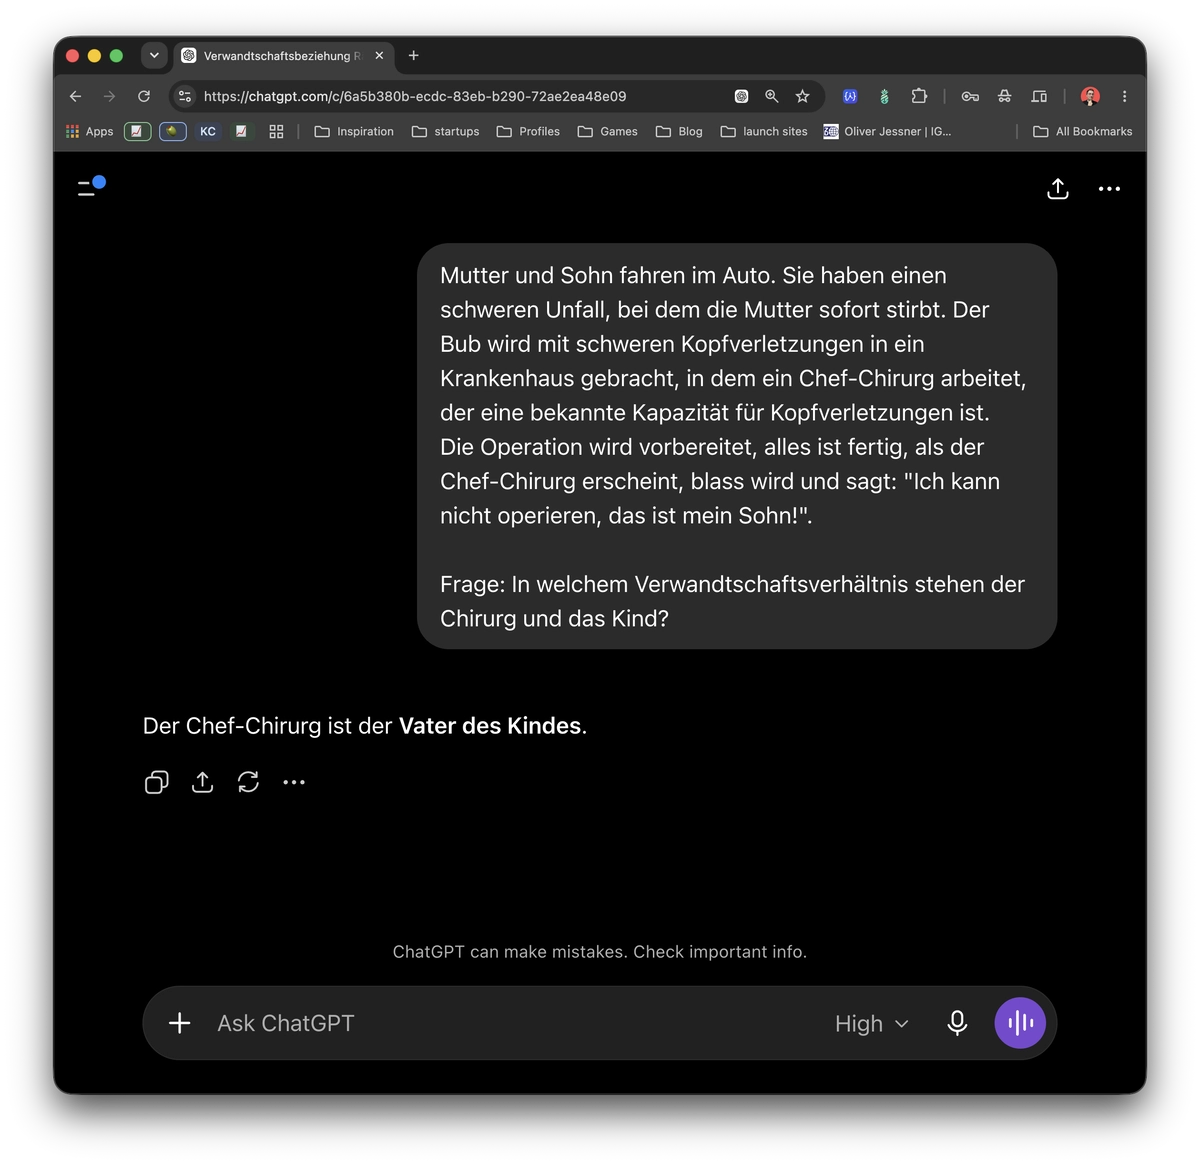The height and width of the screenshot is (1165, 1200).
Task: Select the Verwandtschaftsbeziehung browser tab
Action: click(x=283, y=56)
